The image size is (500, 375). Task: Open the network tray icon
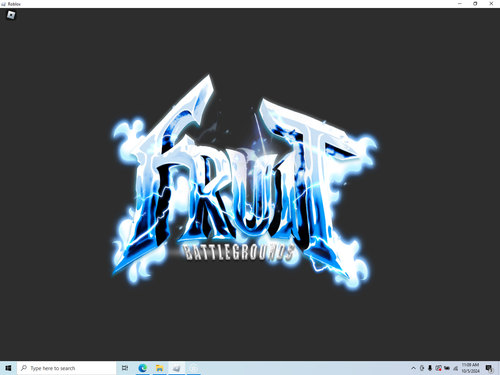455,368
